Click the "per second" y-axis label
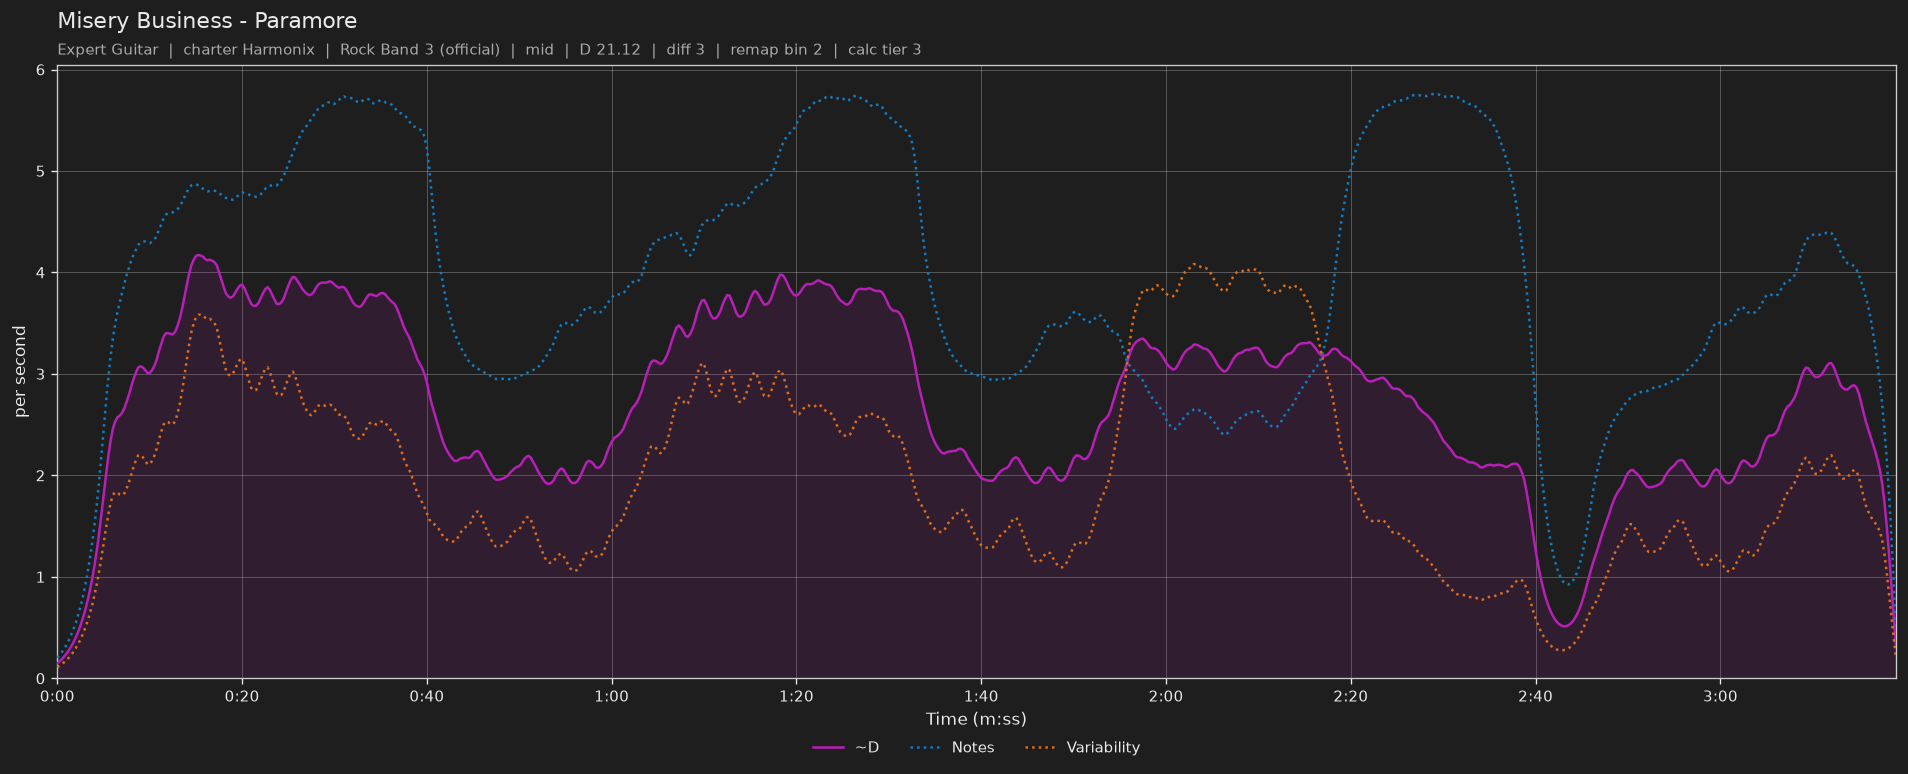This screenshot has height=774, width=1908. [20, 372]
